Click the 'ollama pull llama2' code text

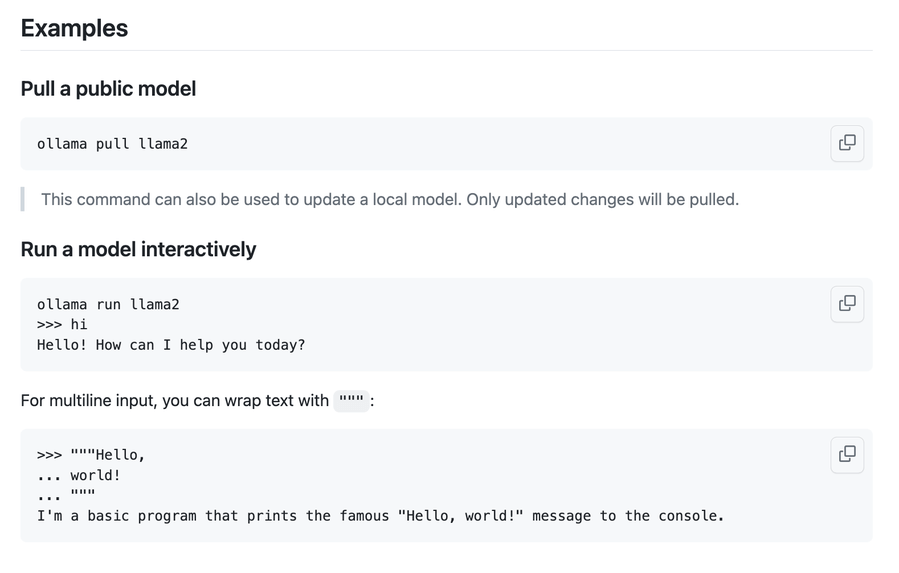point(112,143)
